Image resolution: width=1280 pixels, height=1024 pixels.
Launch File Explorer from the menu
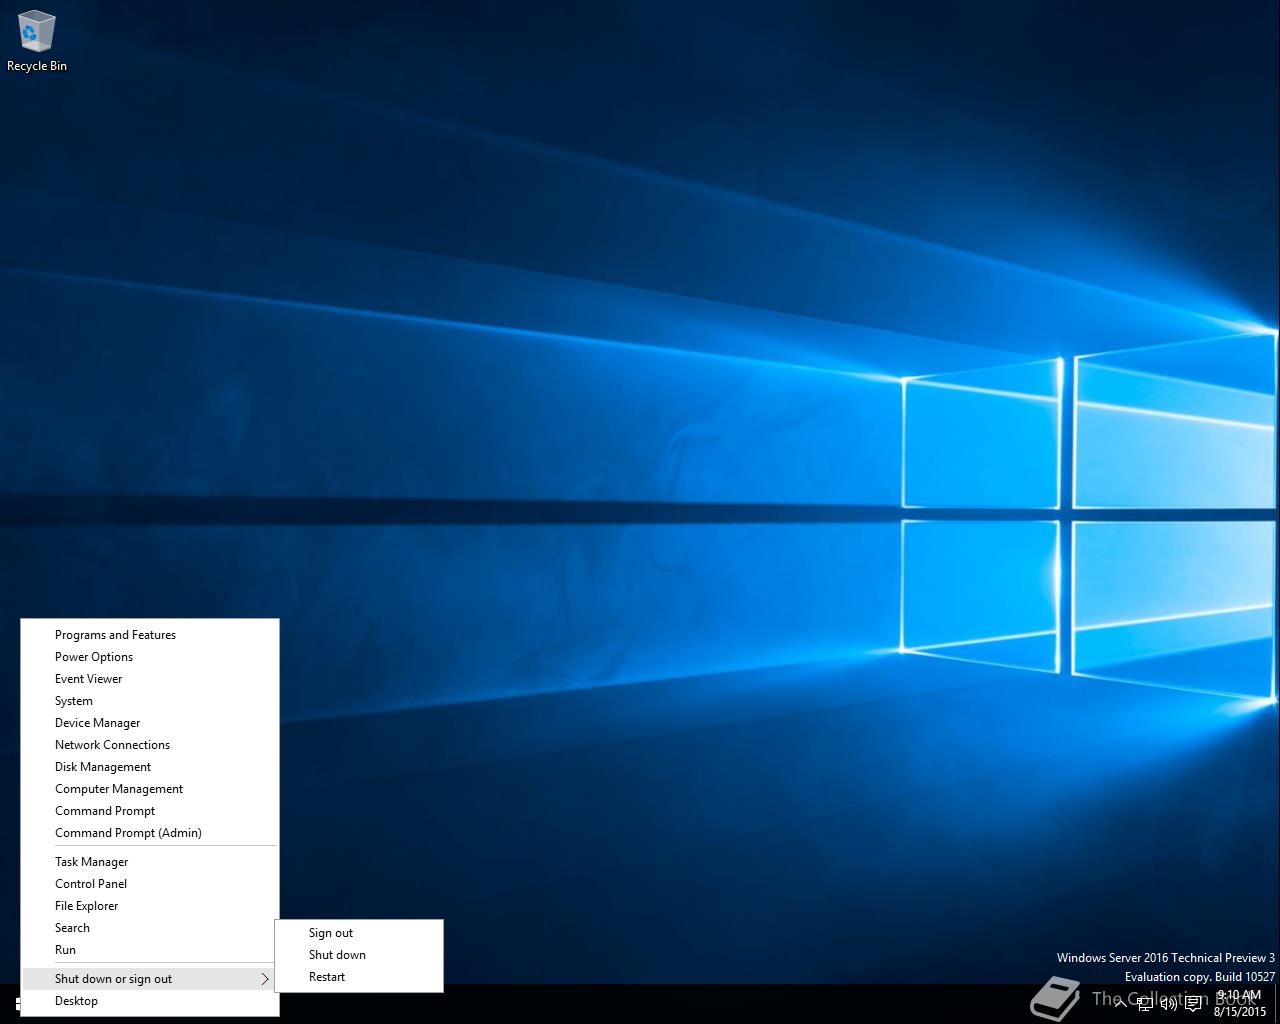(x=149, y=906)
